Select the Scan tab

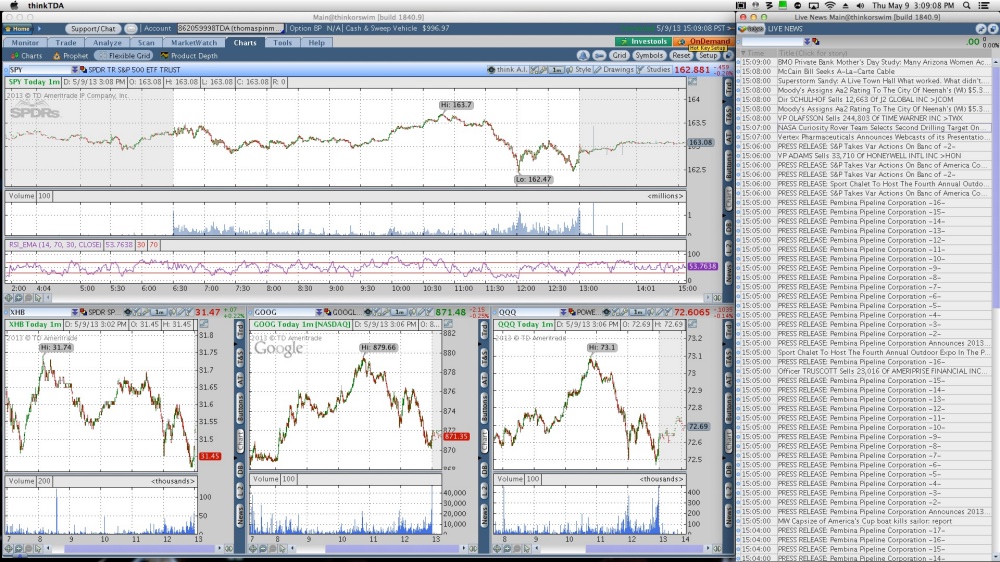click(146, 43)
